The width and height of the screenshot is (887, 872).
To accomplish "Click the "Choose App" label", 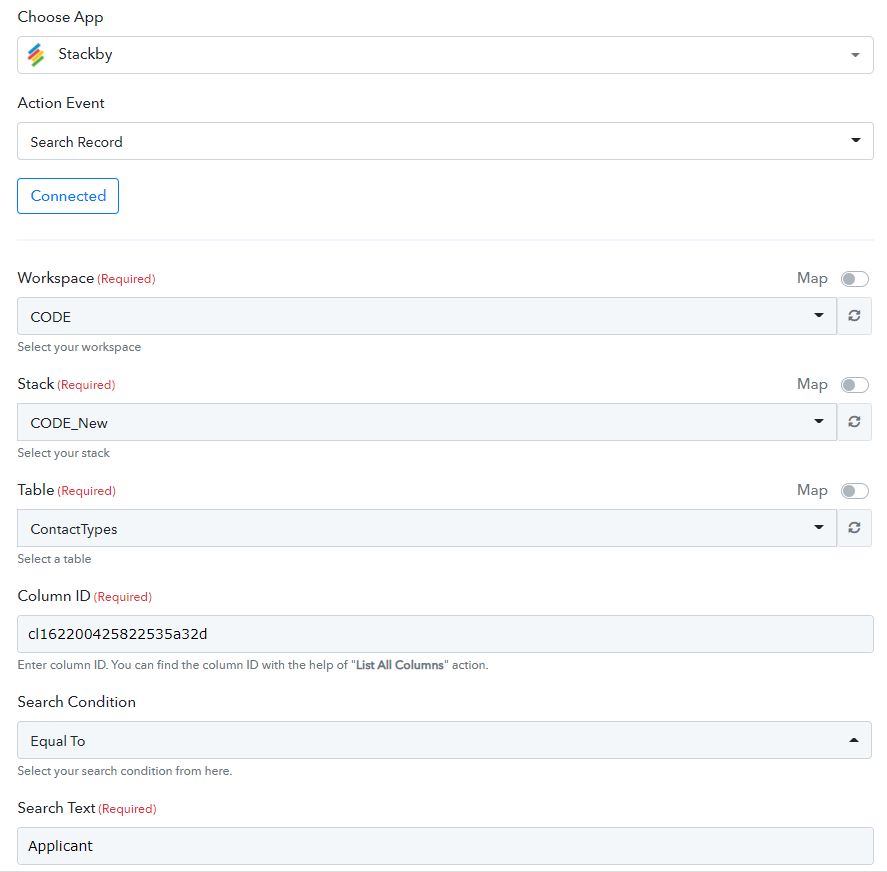I will tap(61, 18).
